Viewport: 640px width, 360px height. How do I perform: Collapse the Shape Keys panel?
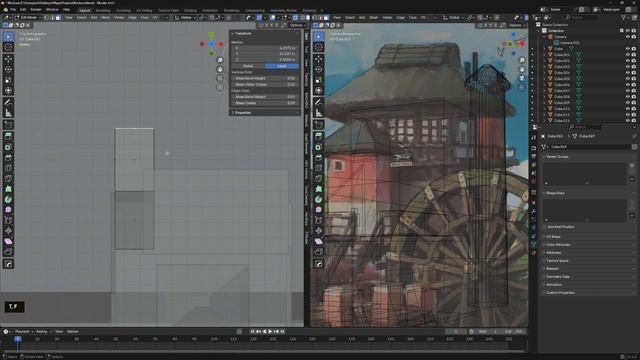(554, 193)
